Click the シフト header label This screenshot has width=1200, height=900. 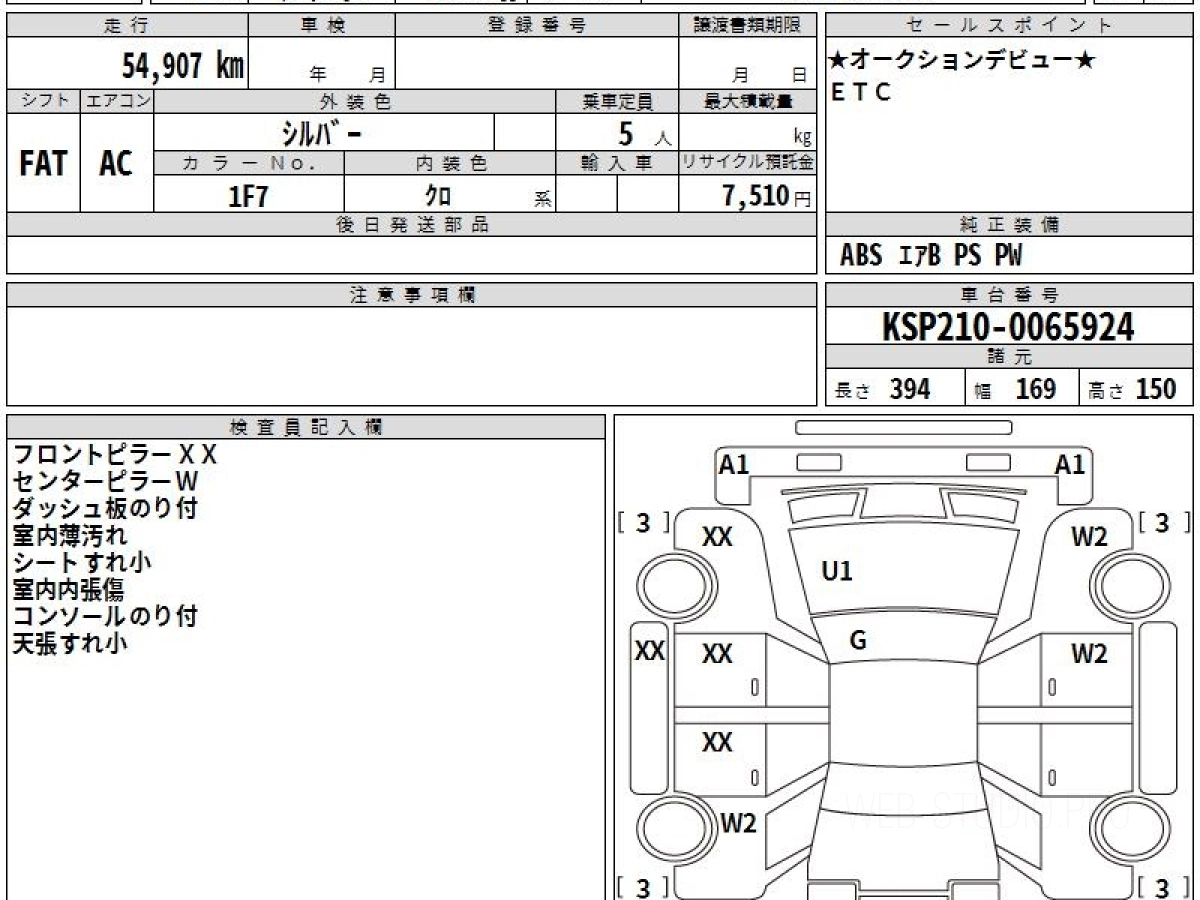click(44, 101)
